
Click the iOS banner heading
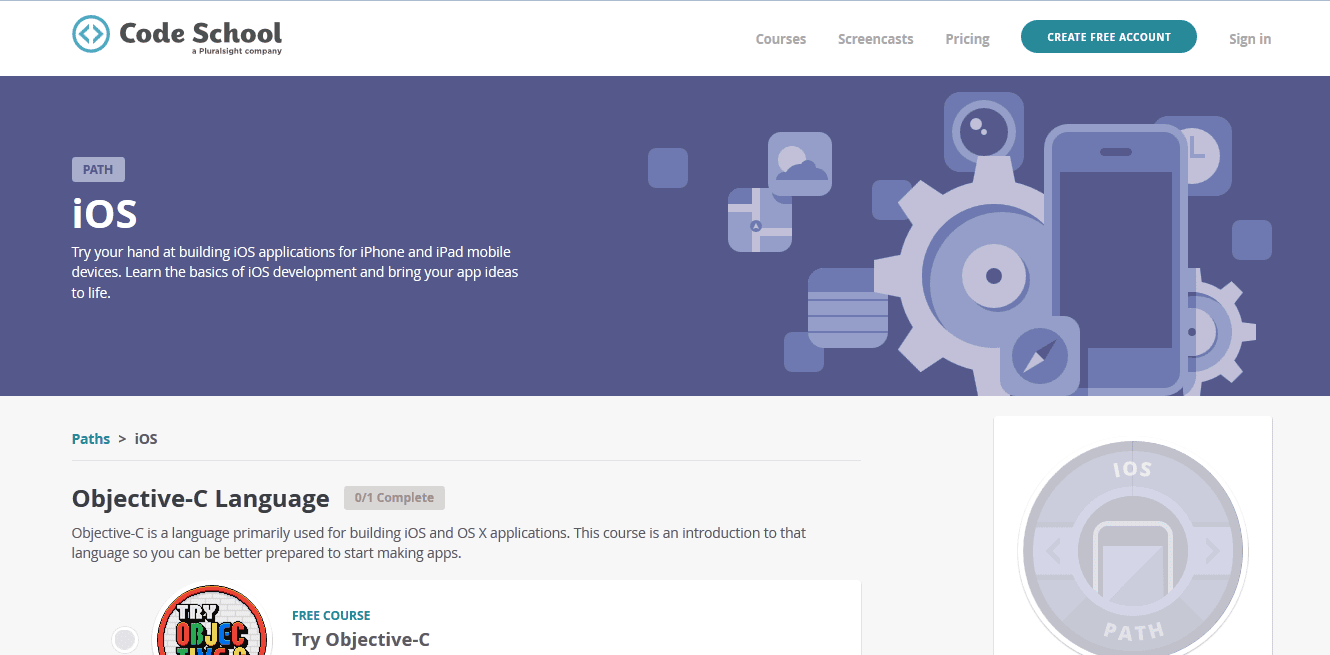104,214
